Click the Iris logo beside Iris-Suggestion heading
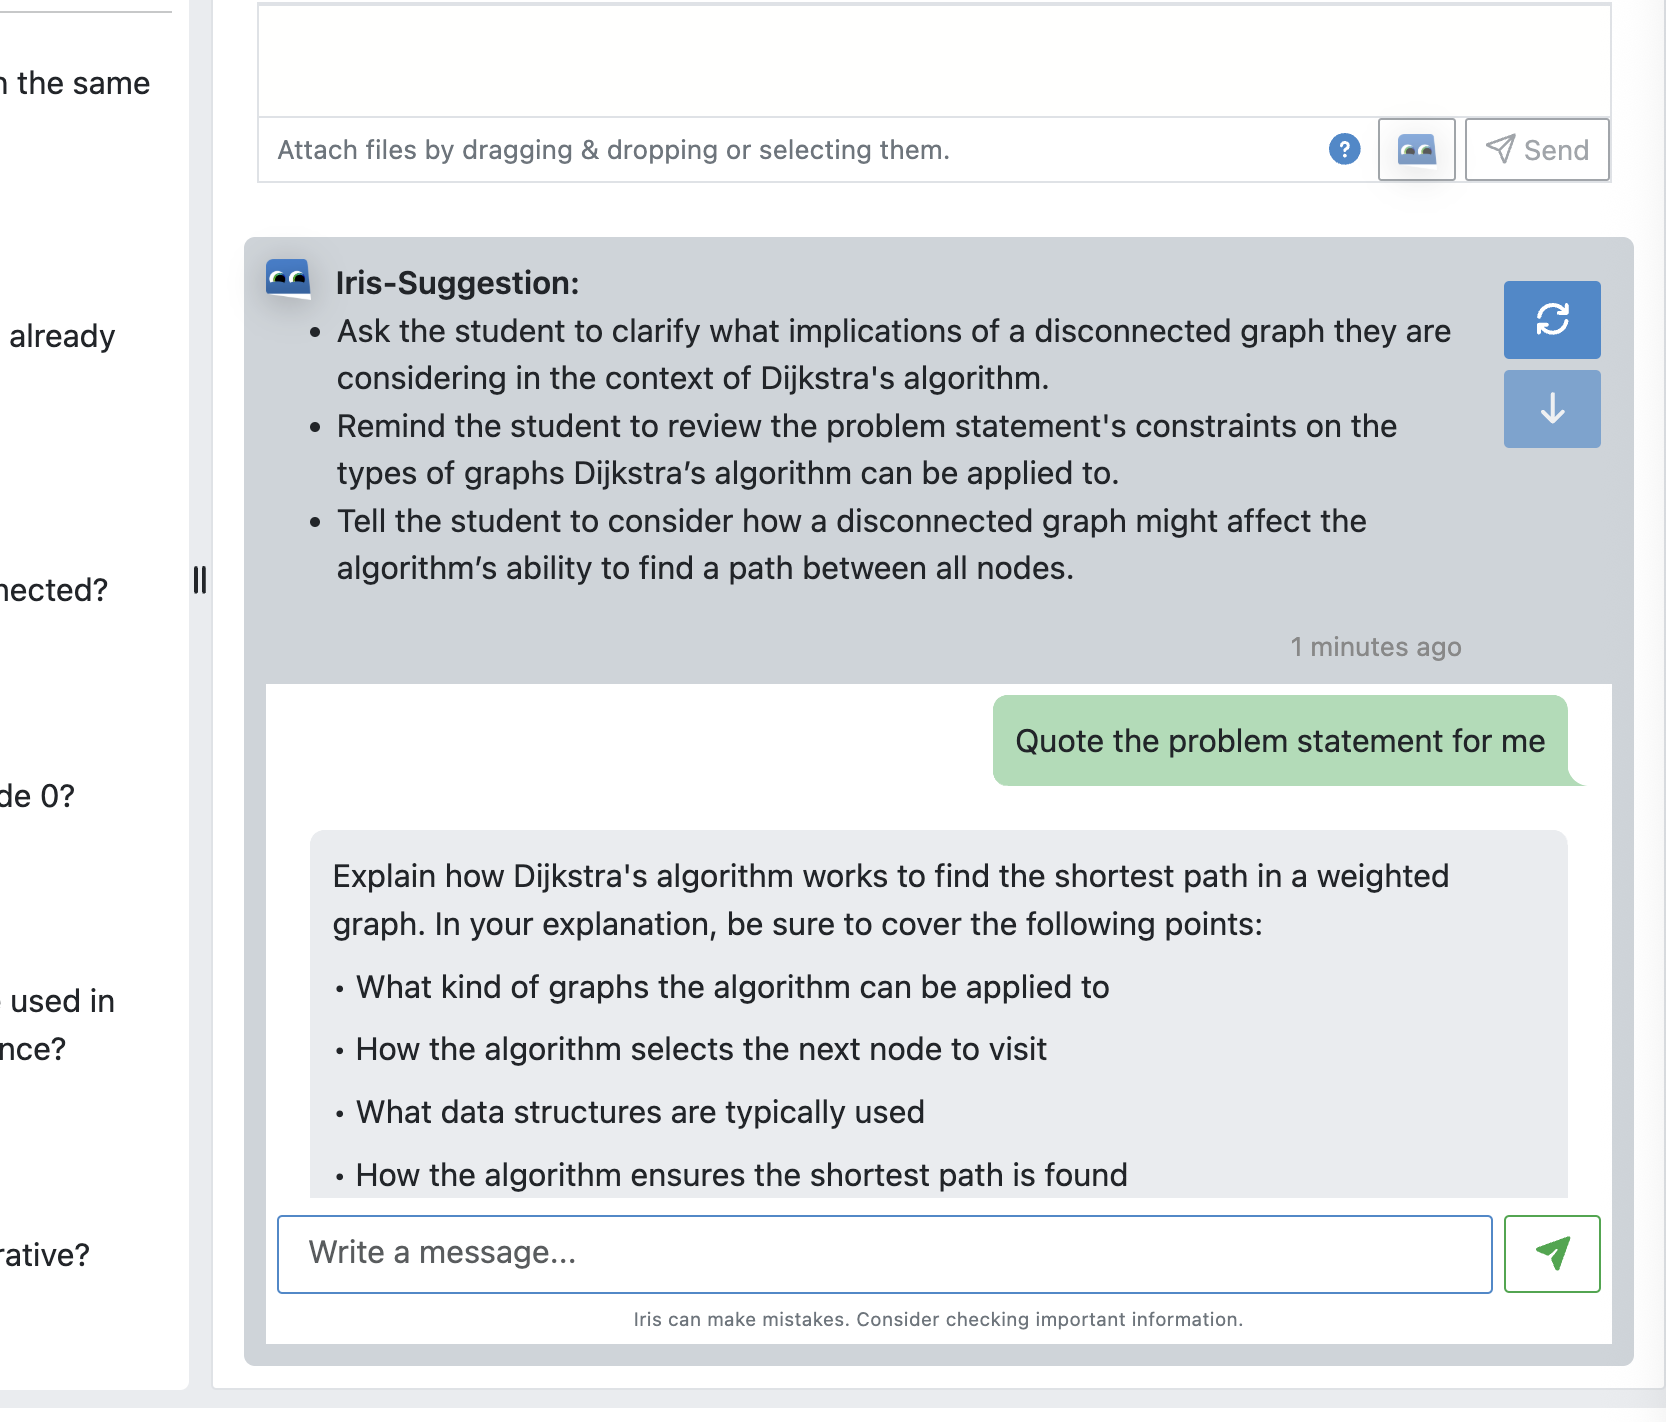The image size is (1666, 1422). click(288, 279)
